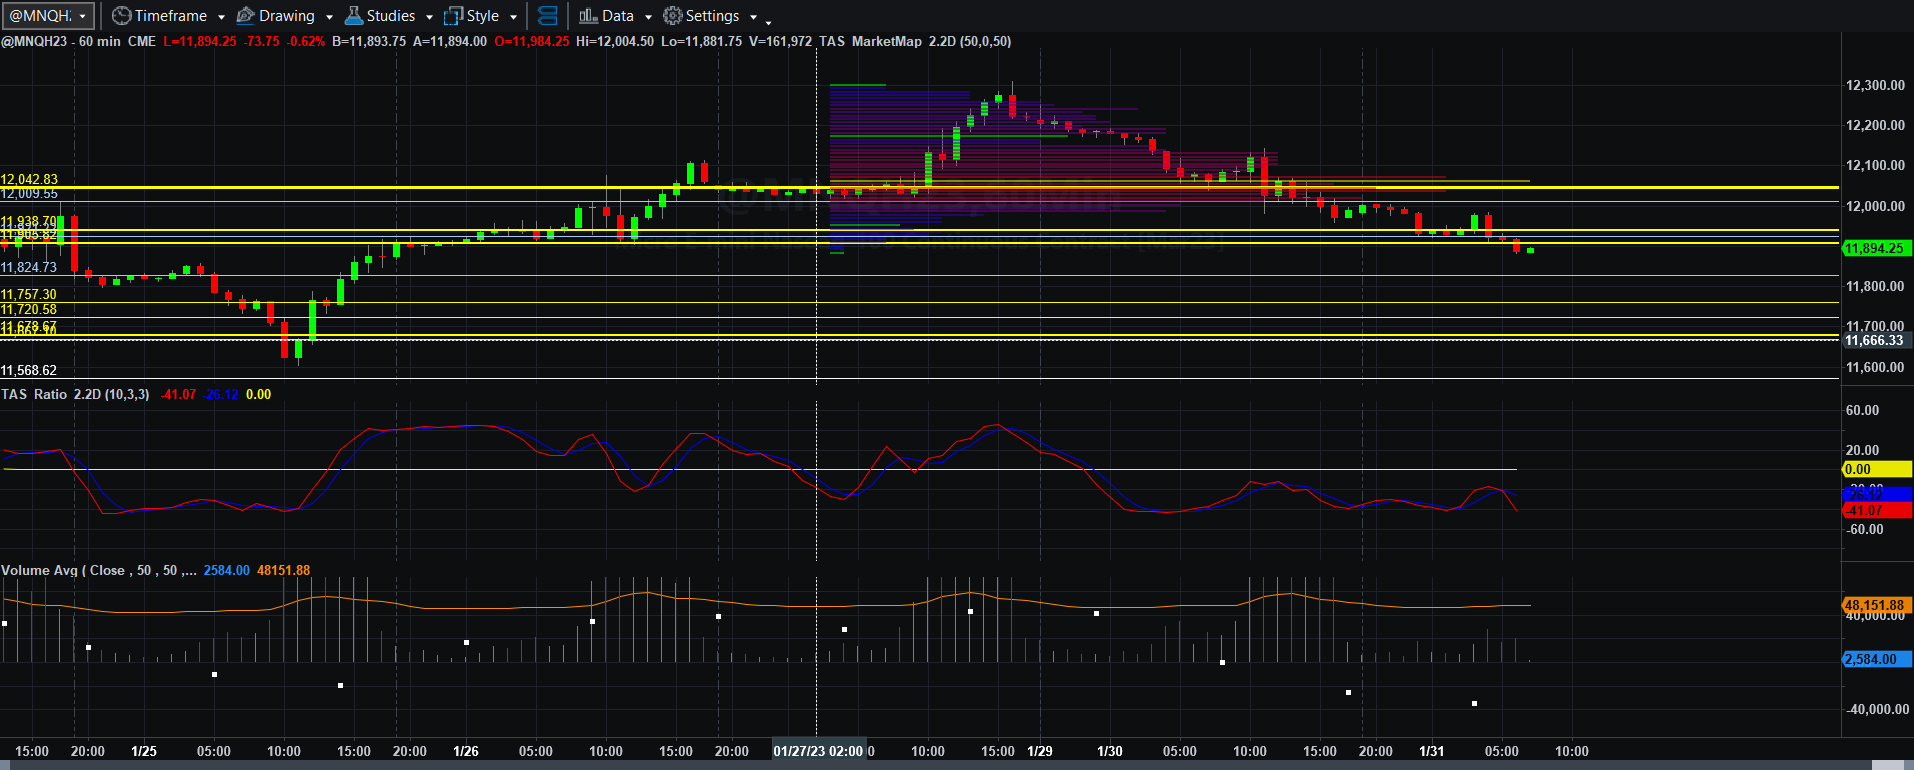Select the TAS Ratio study label
The width and height of the screenshot is (1914, 770).
[75, 394]
